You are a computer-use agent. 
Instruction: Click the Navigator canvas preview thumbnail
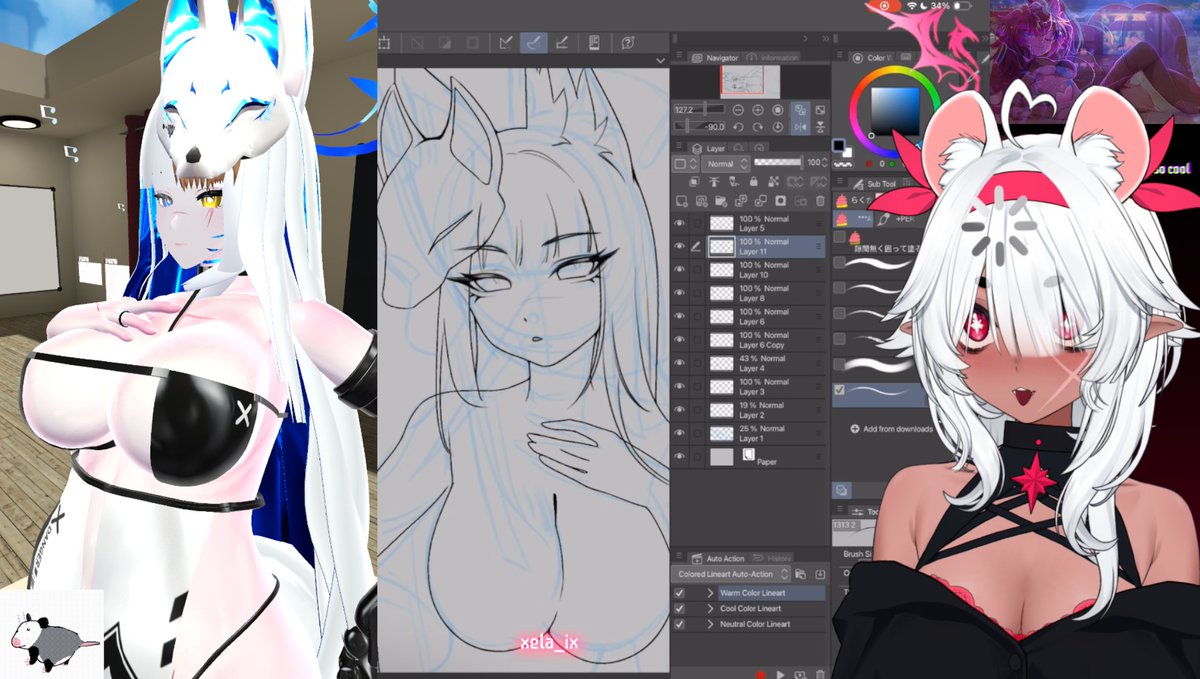click(x=749, y=81)
